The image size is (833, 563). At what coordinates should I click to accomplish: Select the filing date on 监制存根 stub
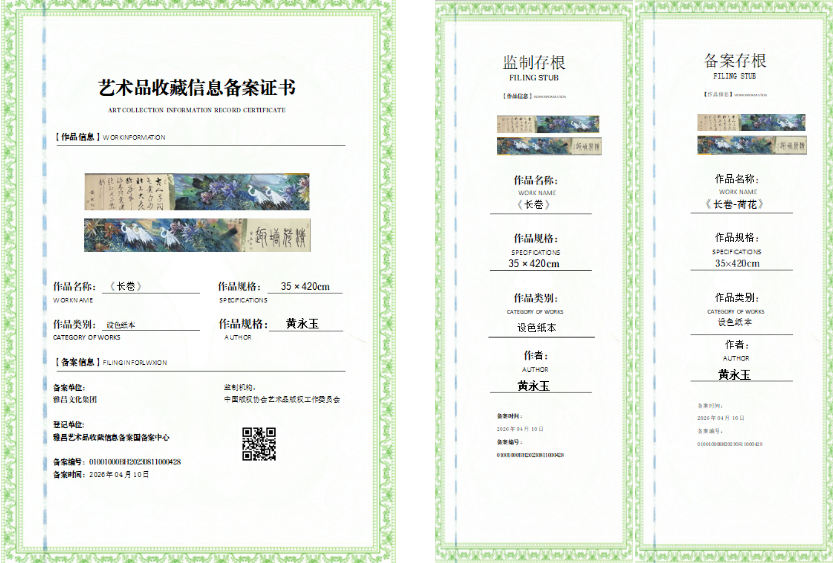click(x=520, y=429)
